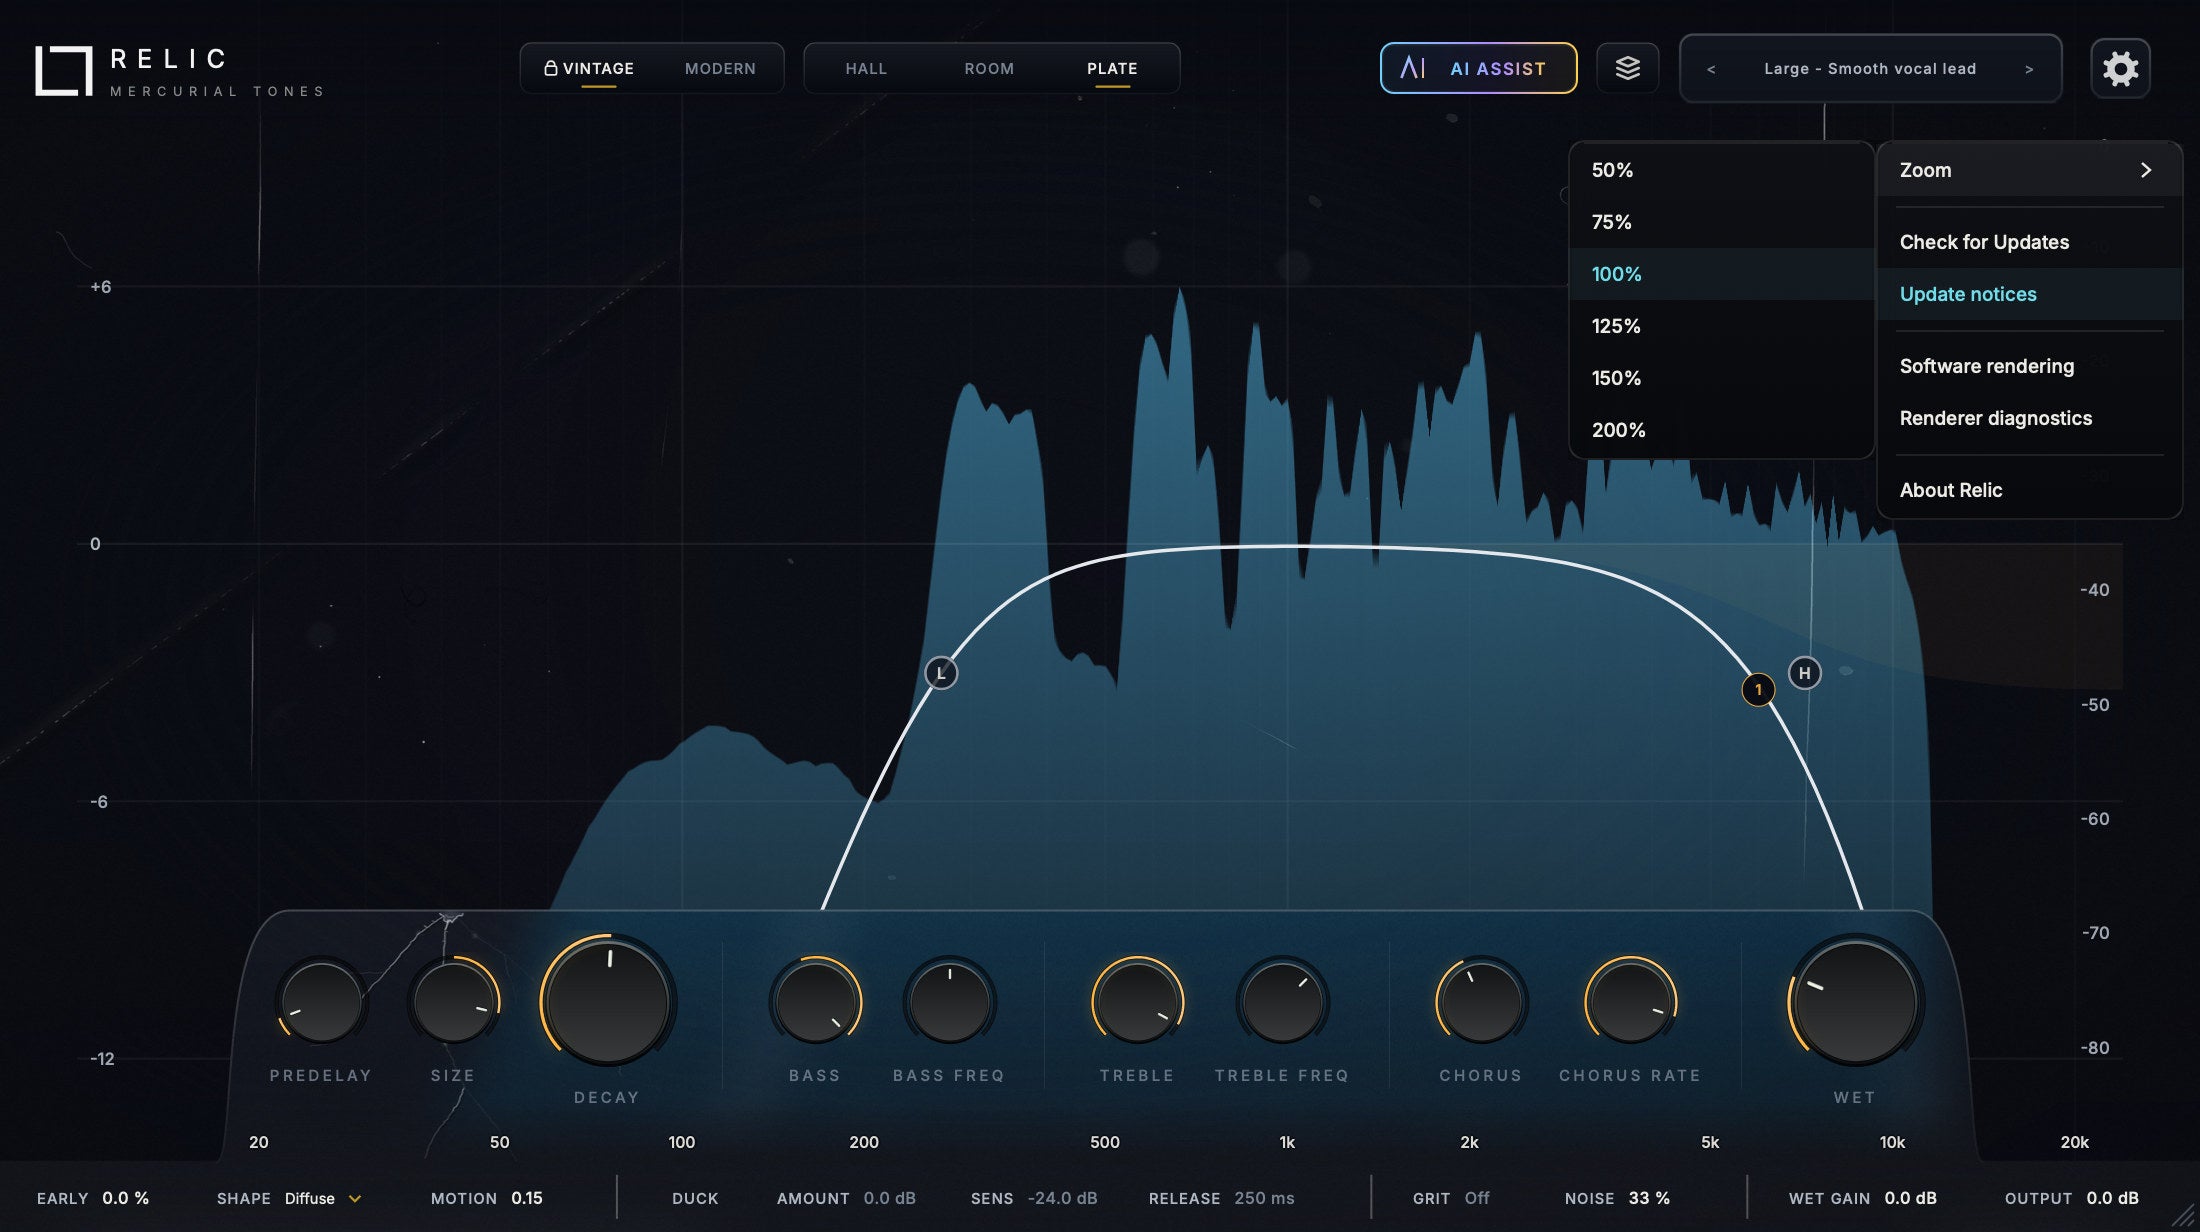The image size is (2200, 1232).
Task: Select EQ band node 1
Action: [1758, 689]
